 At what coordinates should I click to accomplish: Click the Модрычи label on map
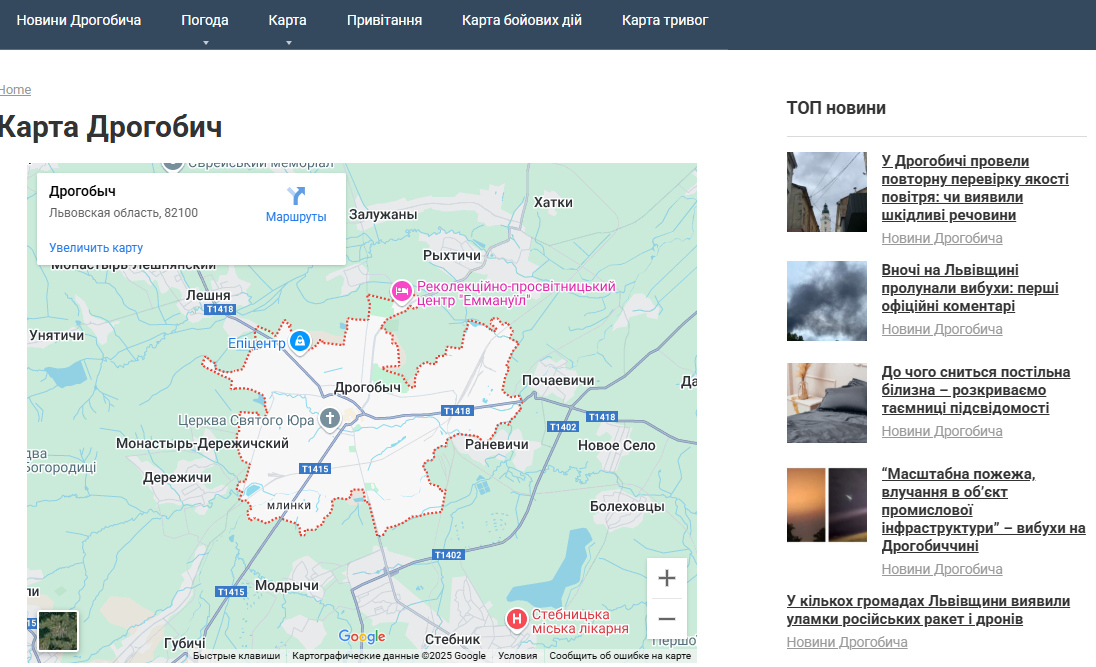287,585
